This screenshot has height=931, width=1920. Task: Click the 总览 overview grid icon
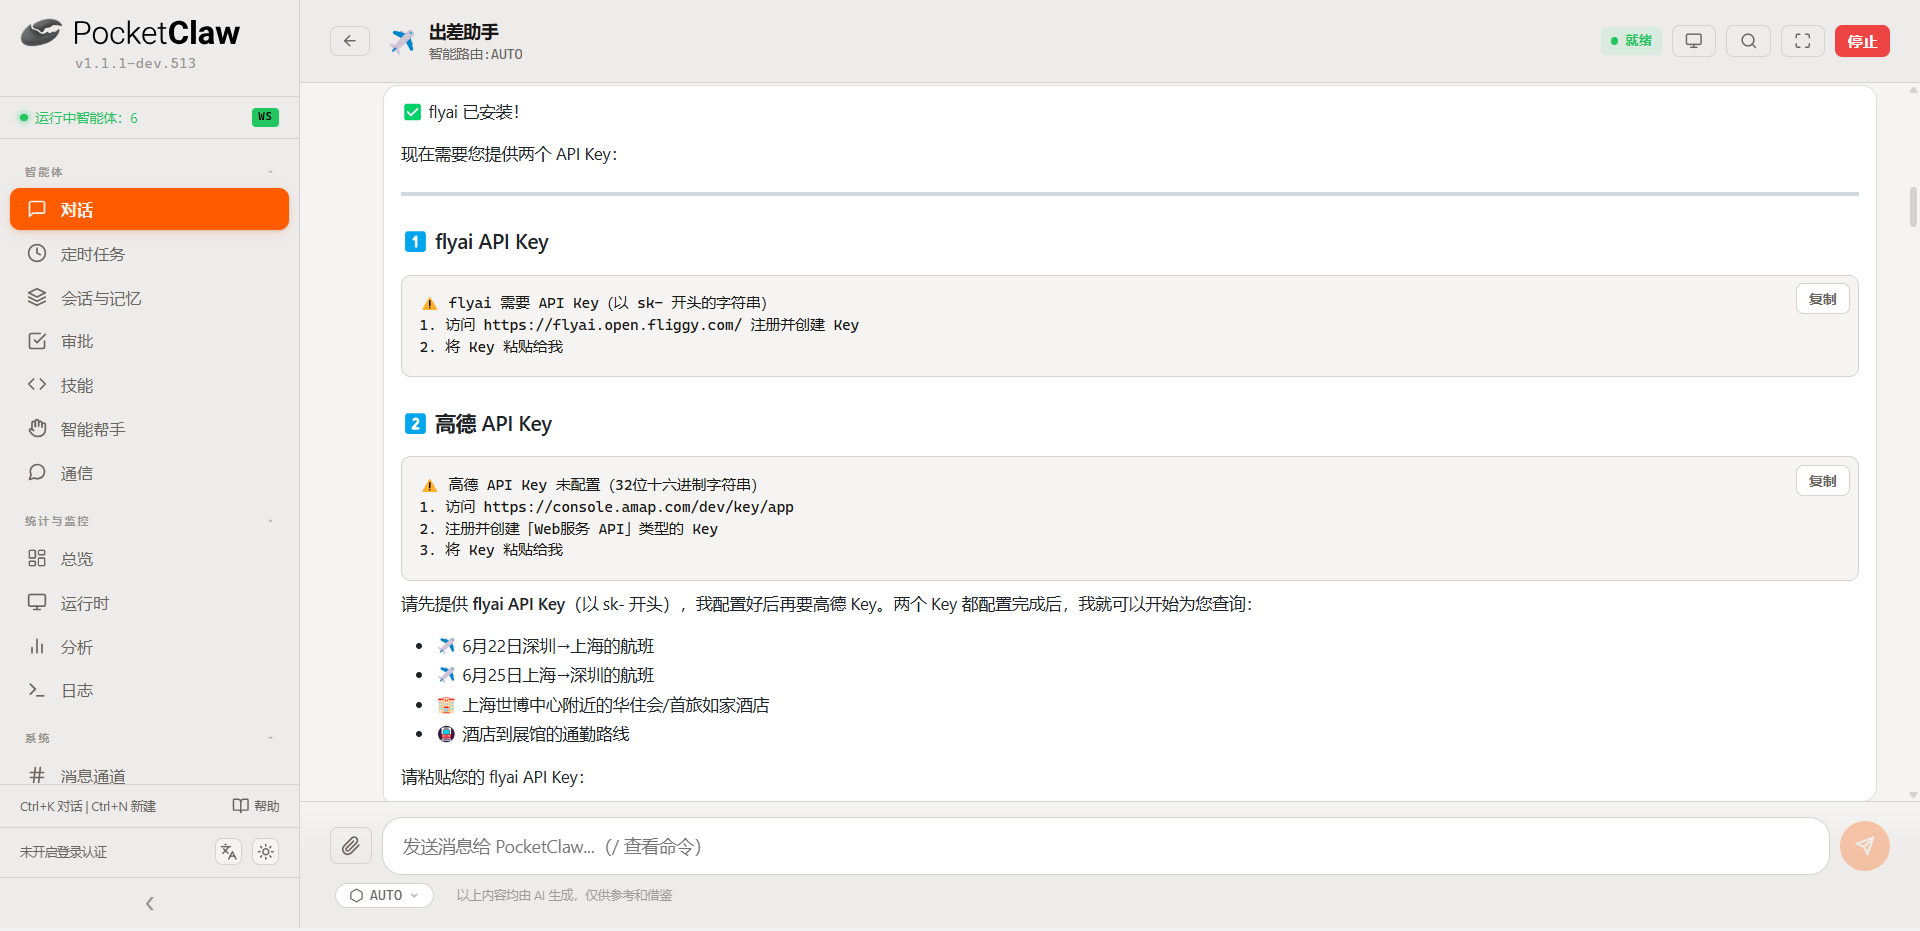[x=37, y=558]
